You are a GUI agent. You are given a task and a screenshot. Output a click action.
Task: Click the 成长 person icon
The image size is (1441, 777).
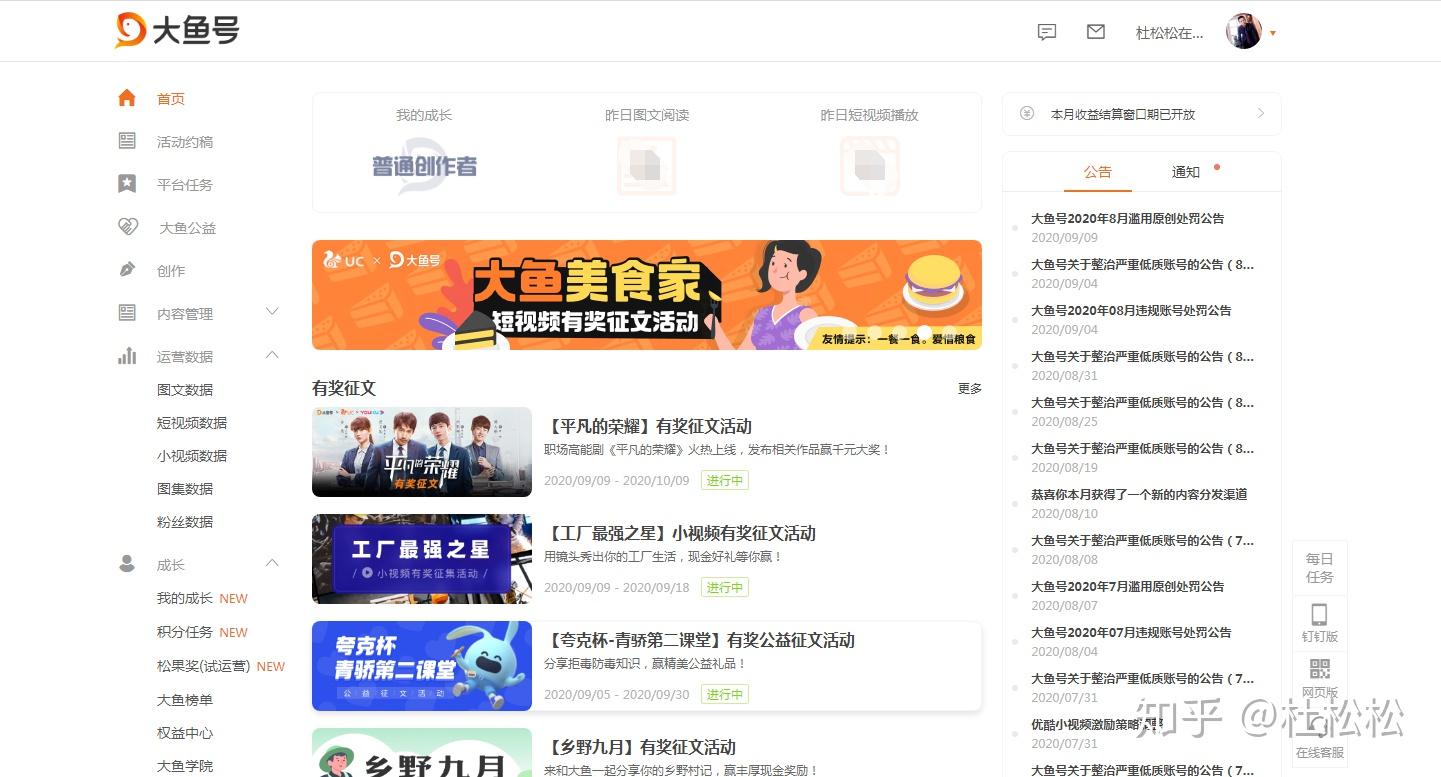point(127,564)
